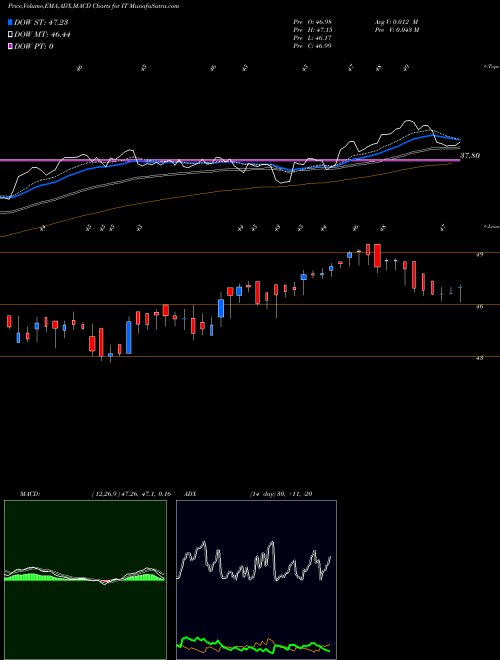Click the white DOW MT legend swatch

(x=11, y=35)
